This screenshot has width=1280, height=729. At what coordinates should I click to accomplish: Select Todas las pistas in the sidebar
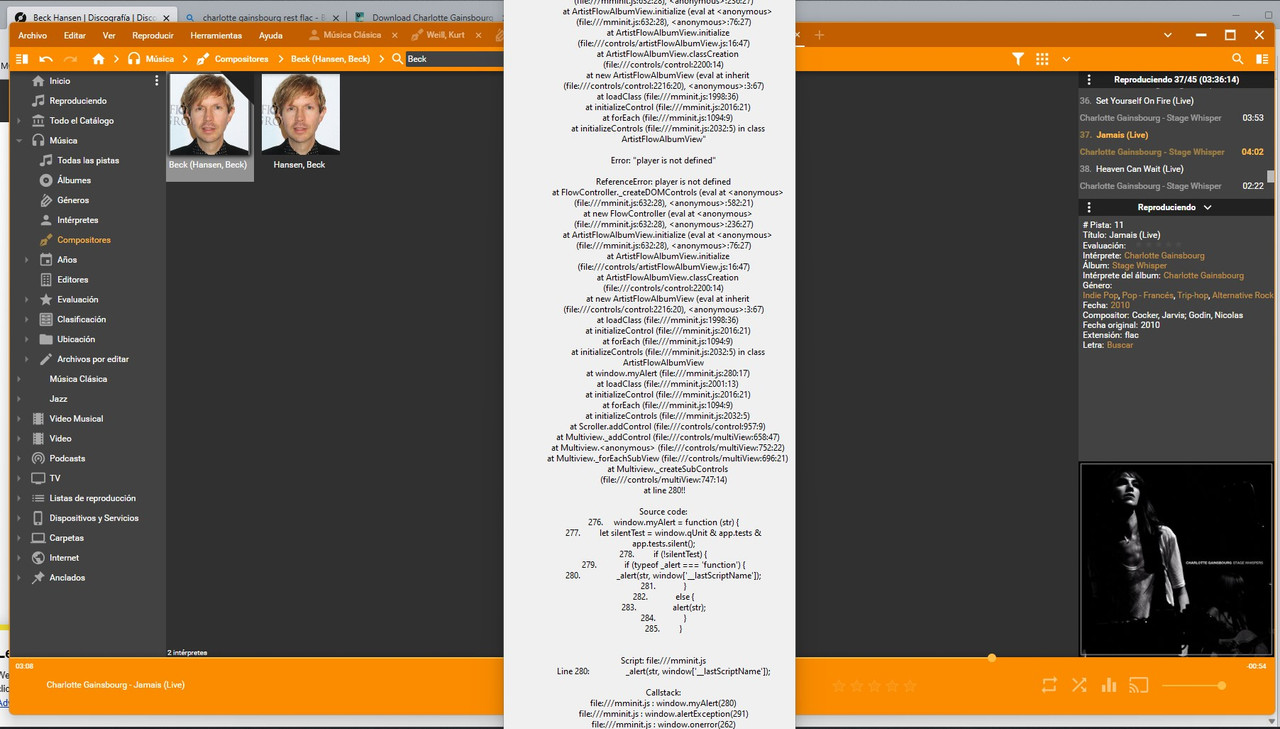pyautogui.click(x=88, y=160)
